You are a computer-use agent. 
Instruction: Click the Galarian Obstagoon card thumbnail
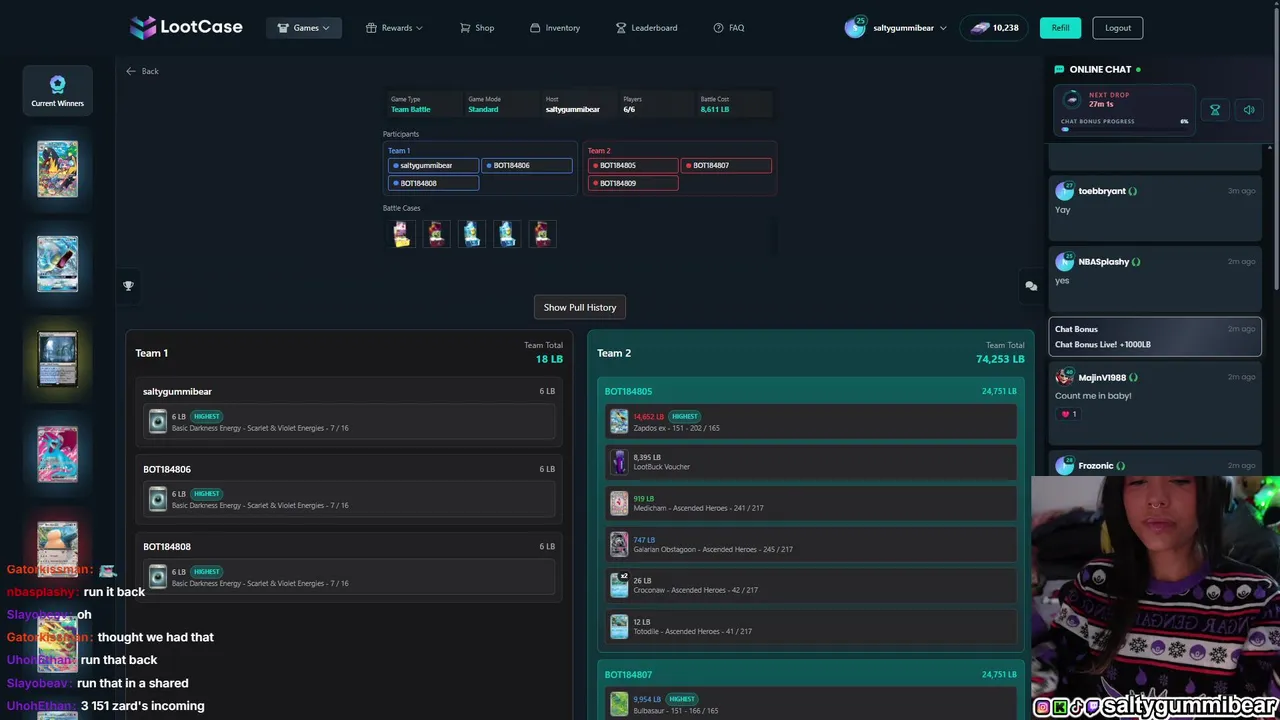[619, 544]
